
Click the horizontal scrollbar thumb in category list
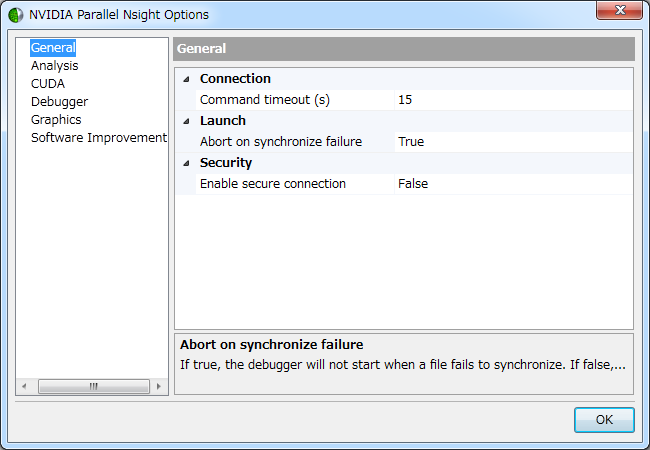coord(93,386)
